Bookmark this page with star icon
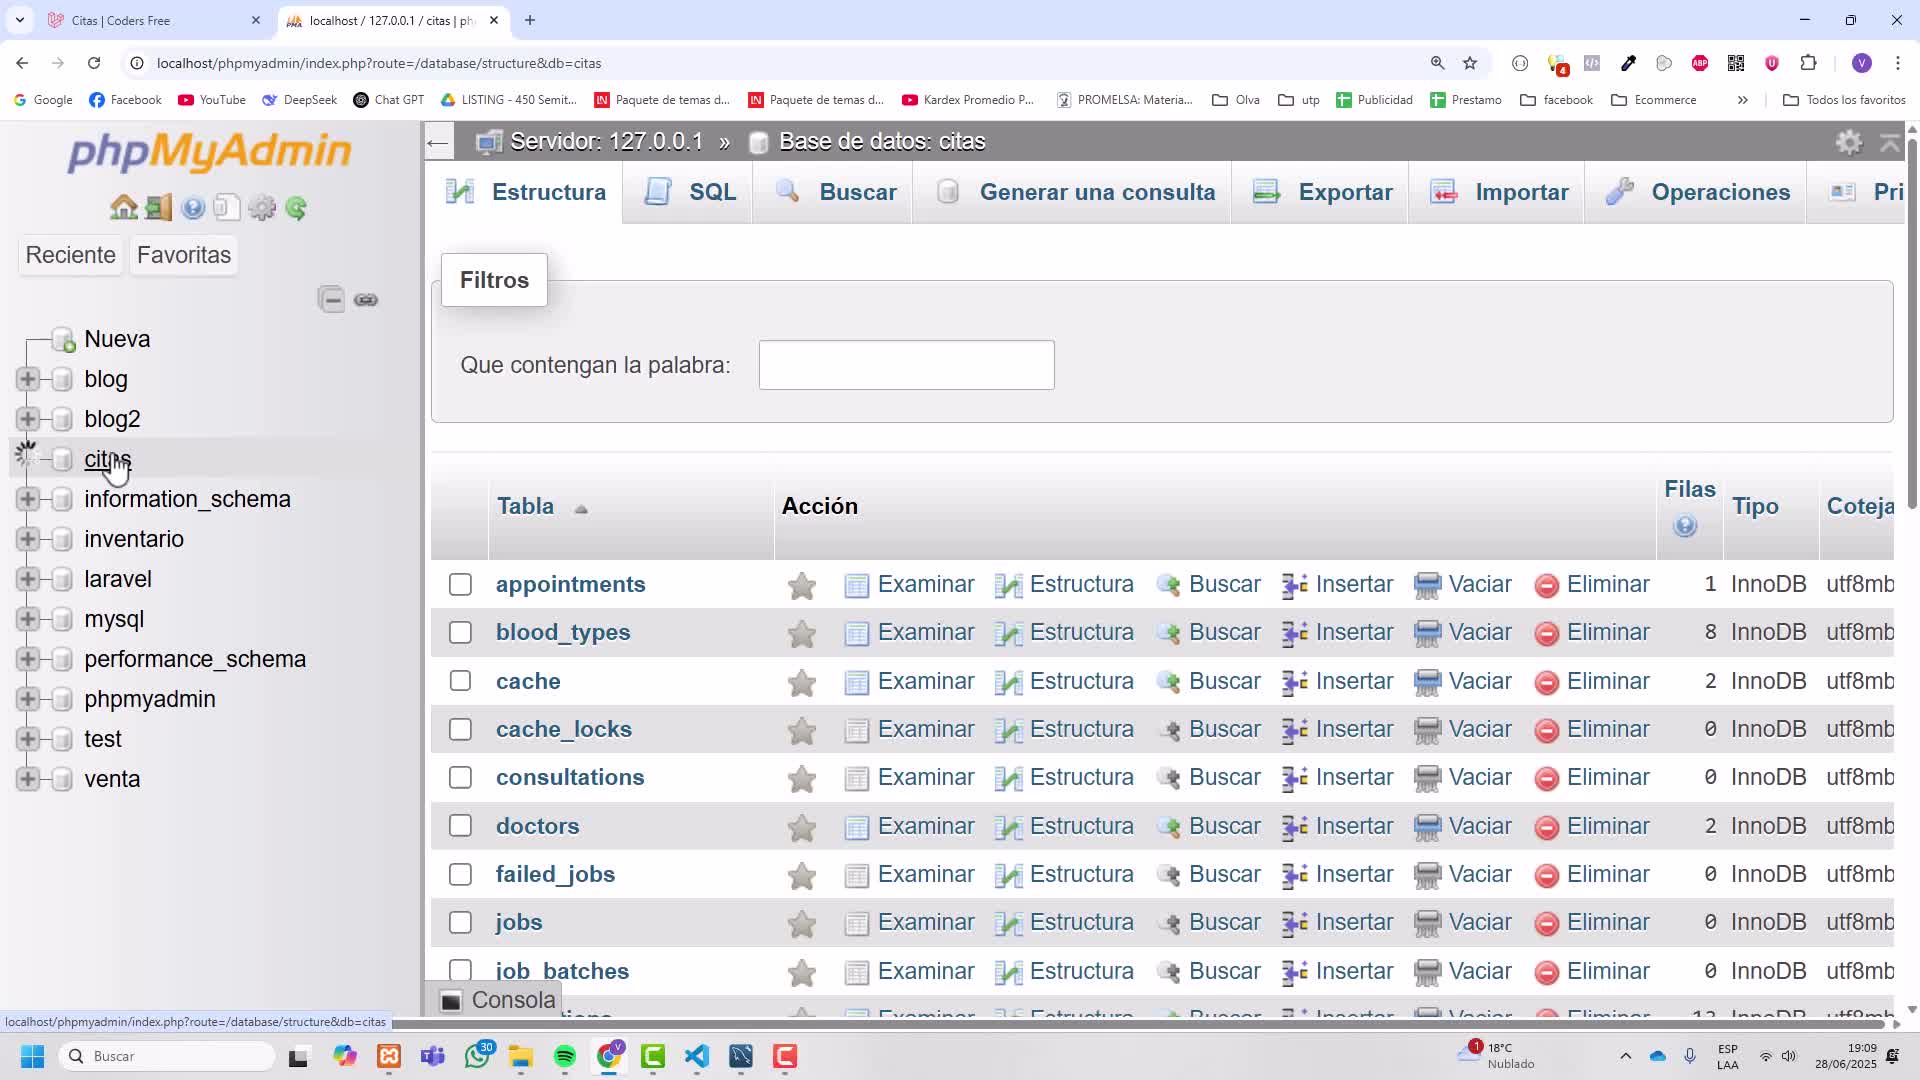1920x1080 pixels. (1470, 63)
